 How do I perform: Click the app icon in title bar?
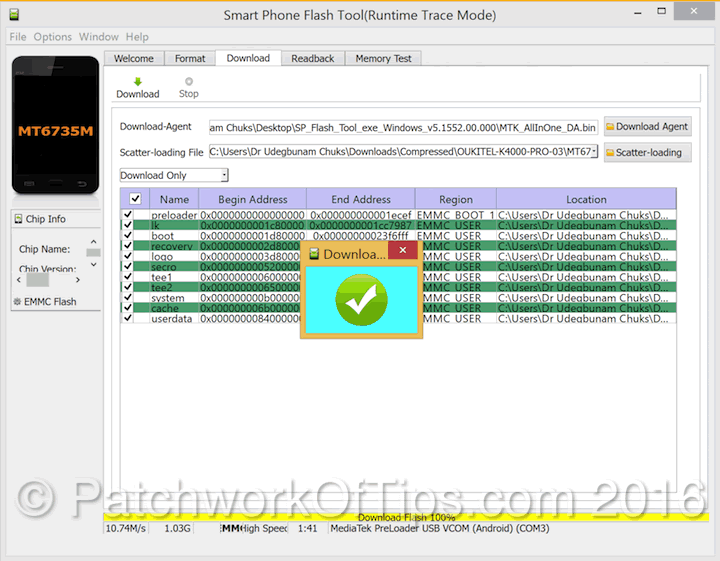point(14,15)
